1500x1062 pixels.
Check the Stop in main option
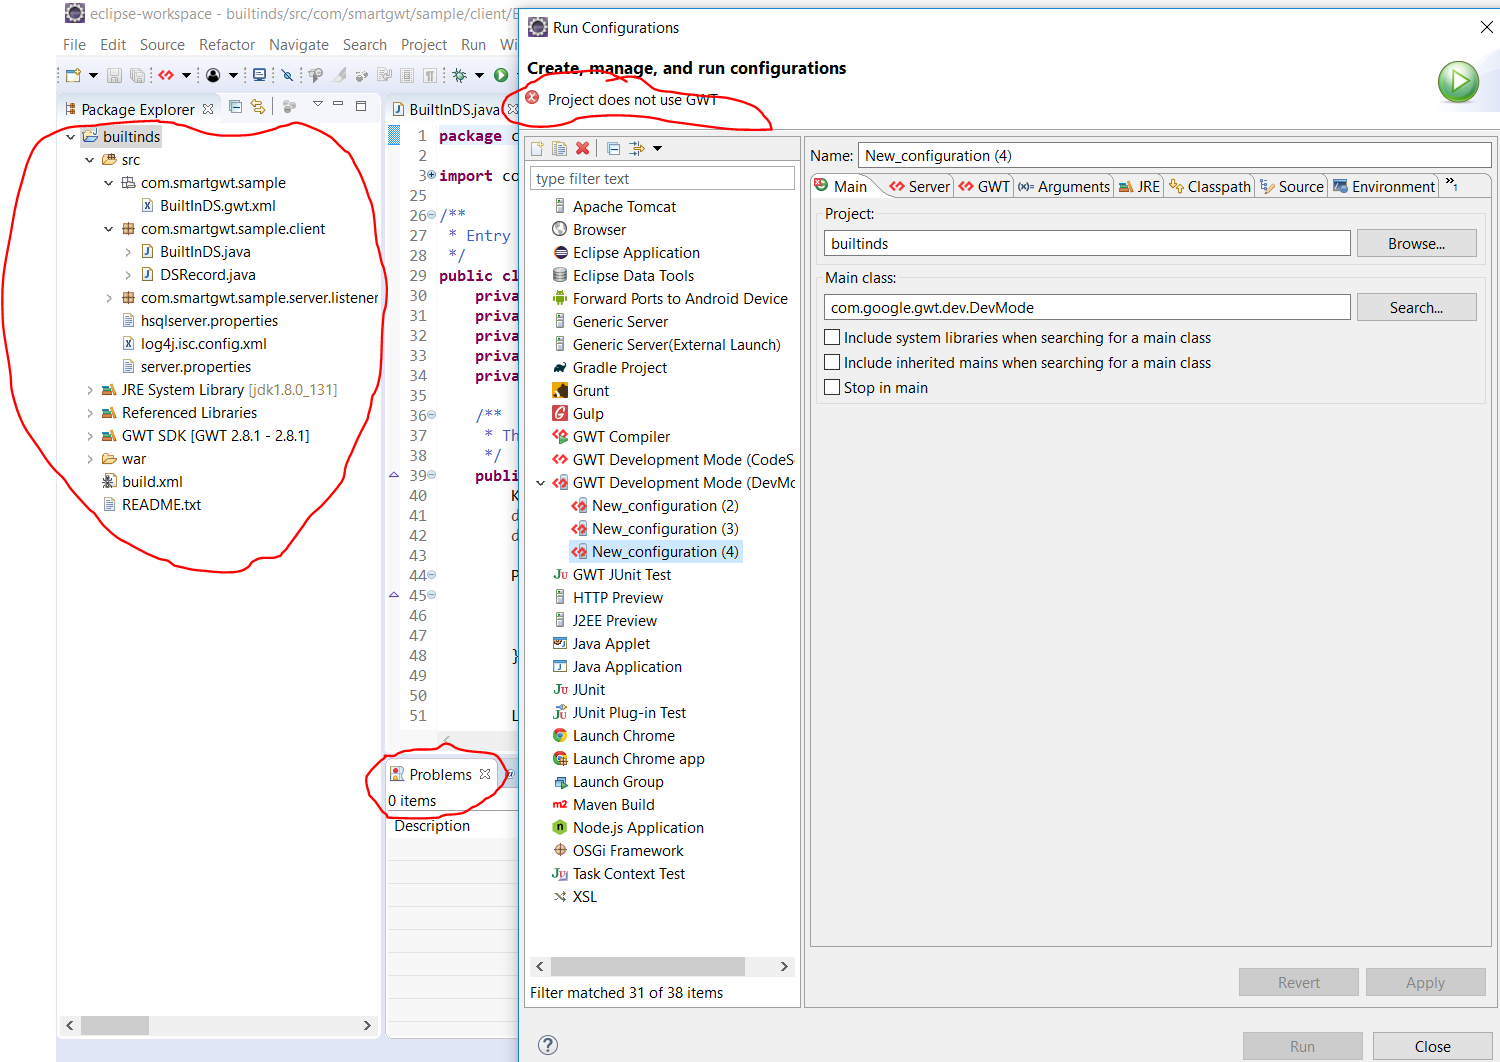click(x=832, y=388)
